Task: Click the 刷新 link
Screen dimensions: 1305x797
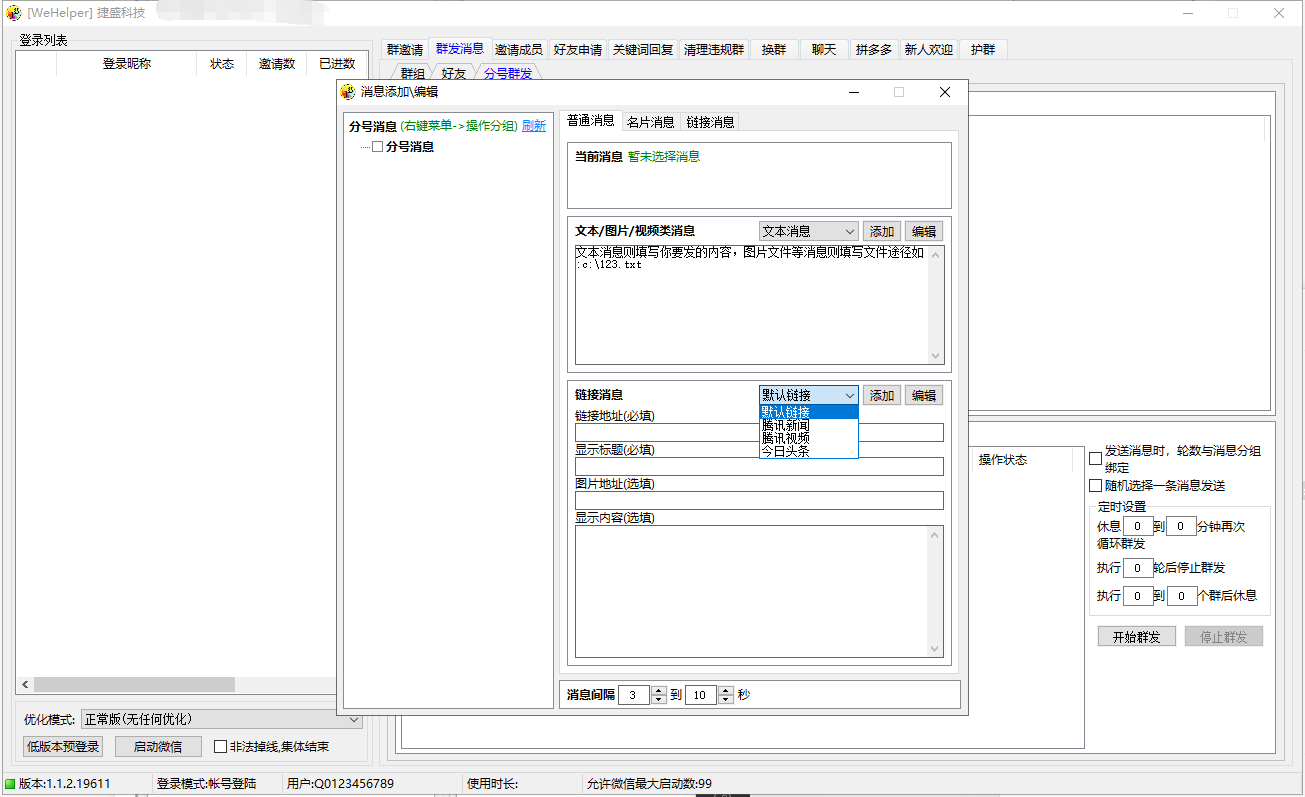Action: click(x=534, y=126)
